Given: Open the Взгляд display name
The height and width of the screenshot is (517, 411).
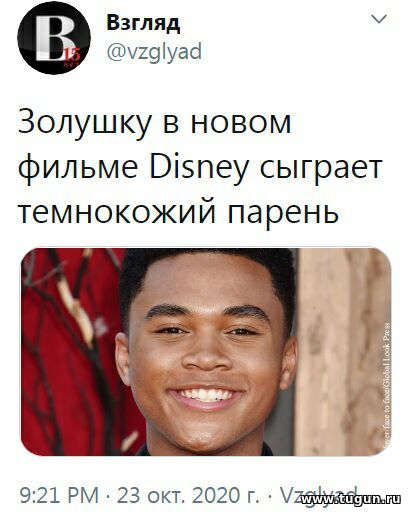Looking at the screenshot, I should point(143,23).
